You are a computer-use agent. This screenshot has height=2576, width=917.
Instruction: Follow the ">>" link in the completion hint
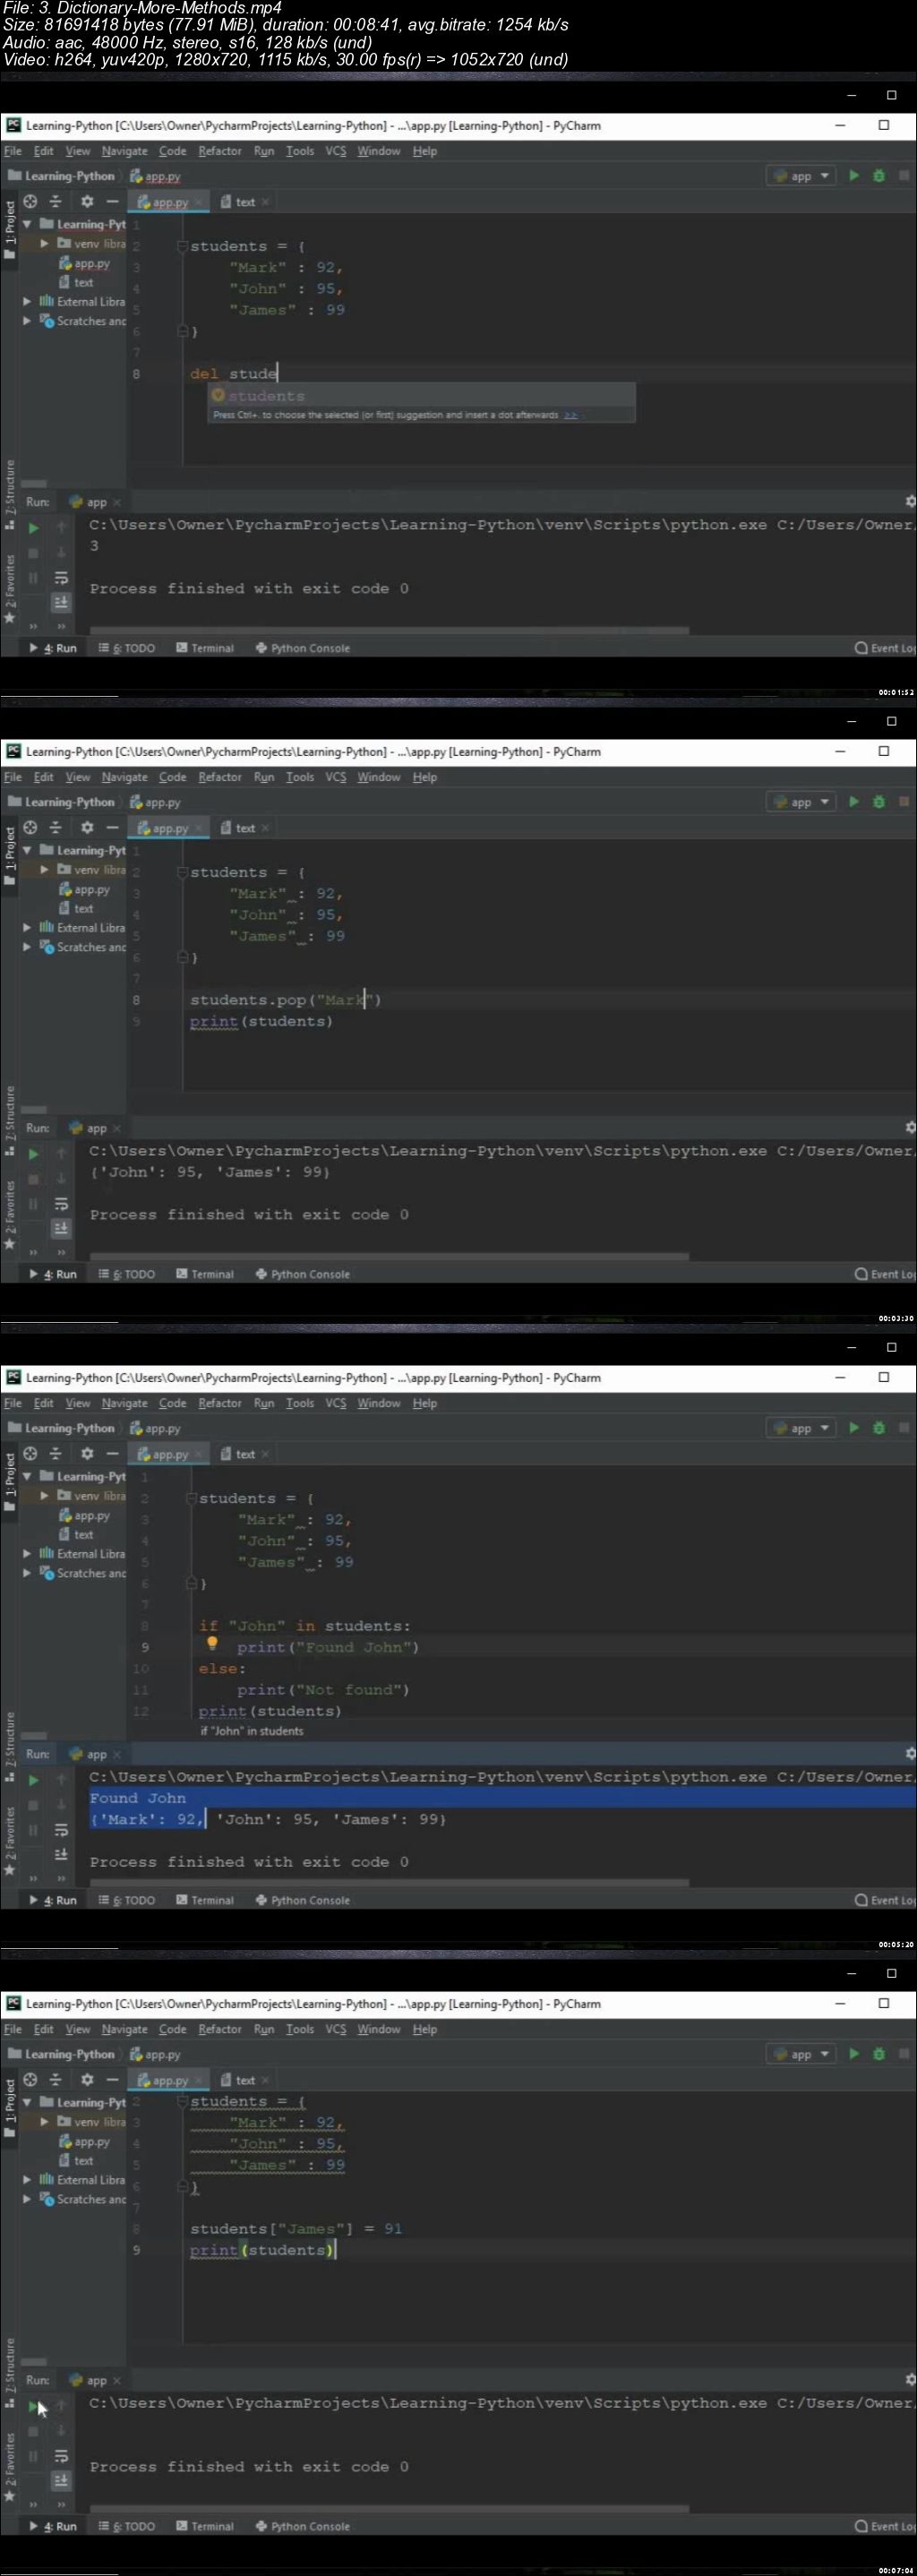[x=570, y=415]
